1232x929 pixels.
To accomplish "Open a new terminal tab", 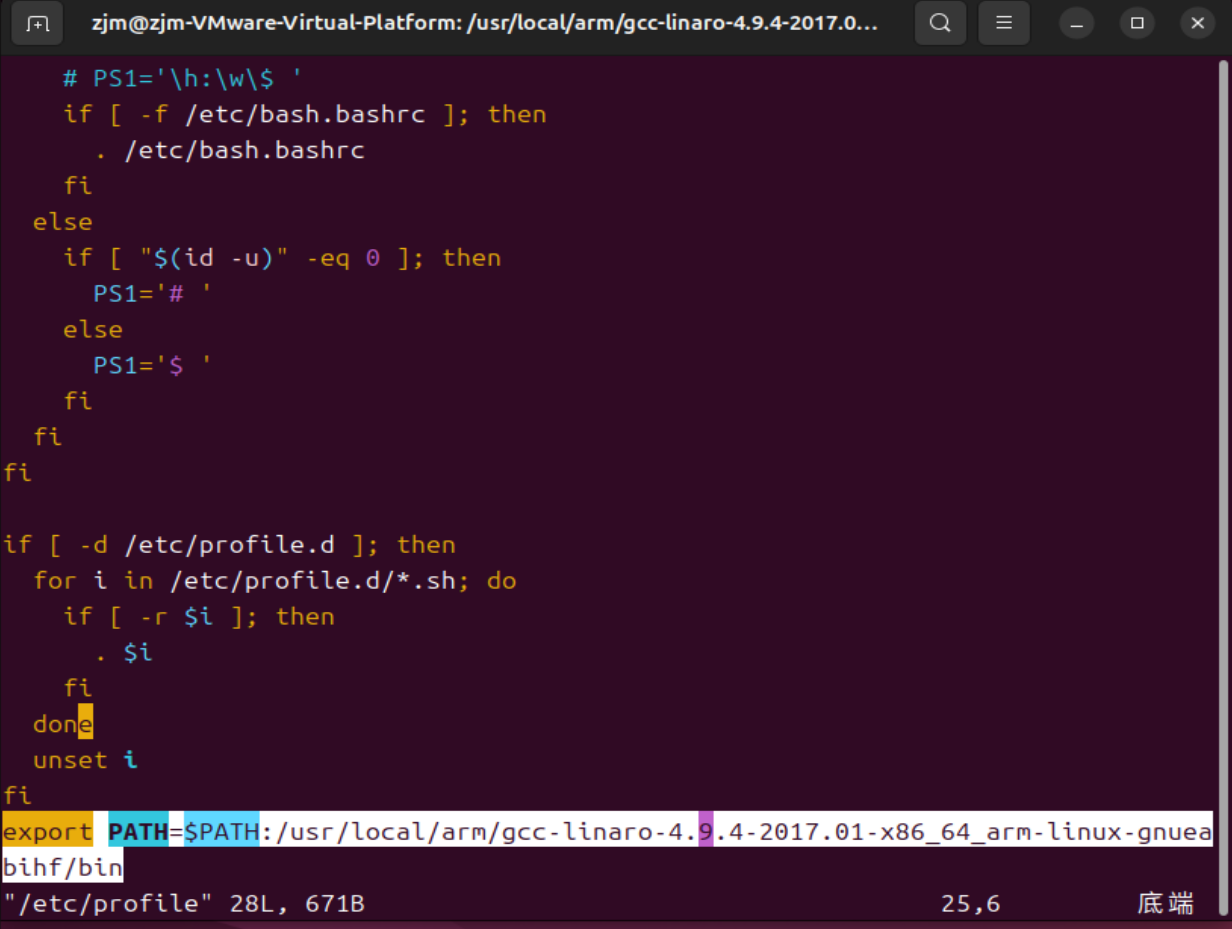I will pos(37,22).
